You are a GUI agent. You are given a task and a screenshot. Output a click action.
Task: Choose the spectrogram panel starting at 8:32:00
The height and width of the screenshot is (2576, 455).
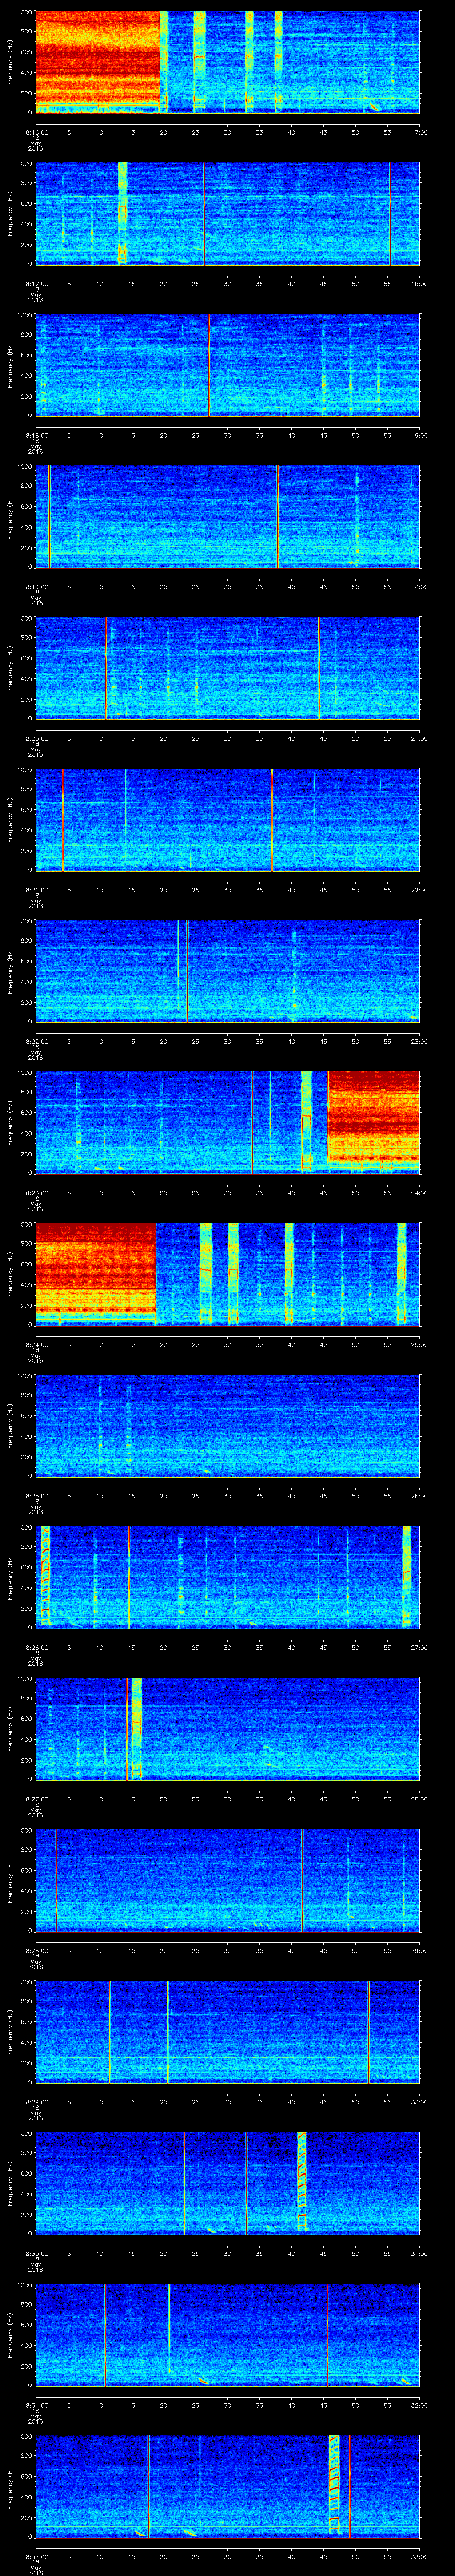point(227,2486)
